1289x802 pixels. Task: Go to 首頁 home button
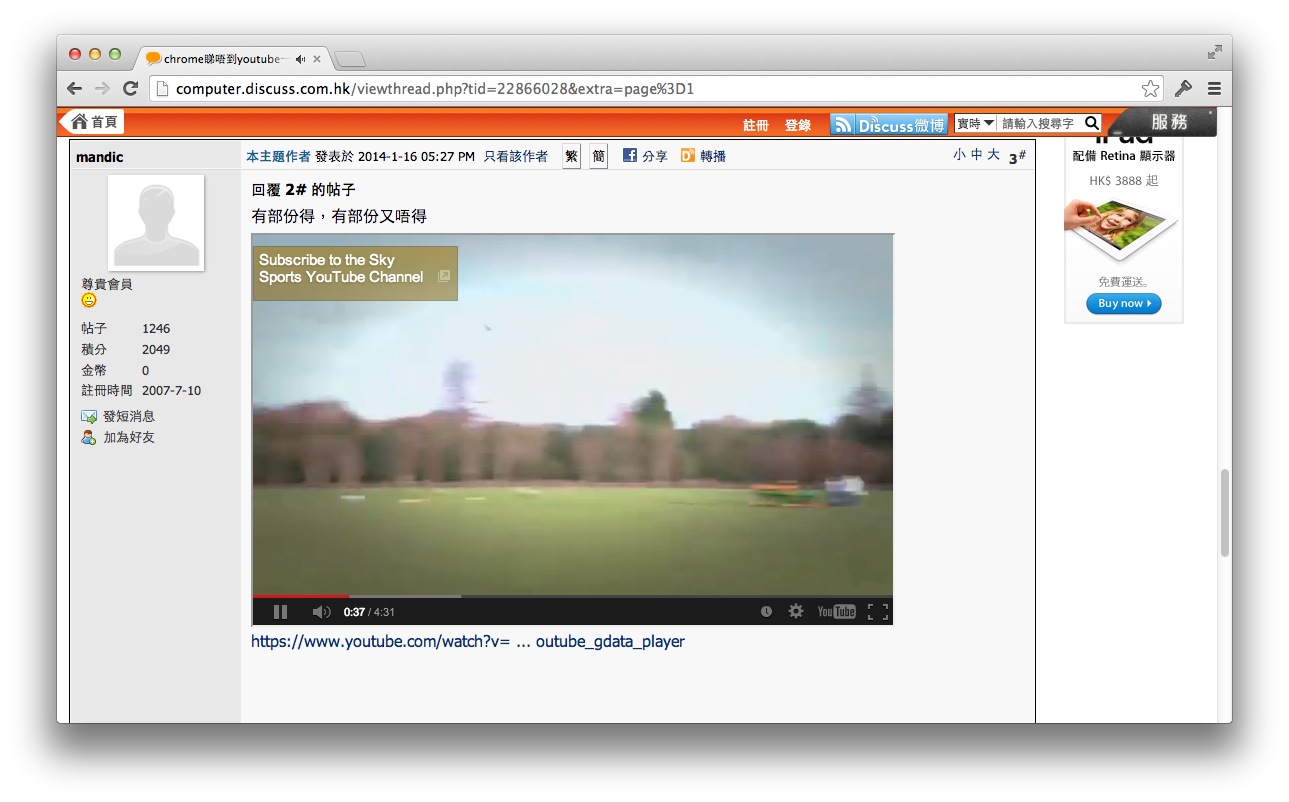(x=94, y=122)
